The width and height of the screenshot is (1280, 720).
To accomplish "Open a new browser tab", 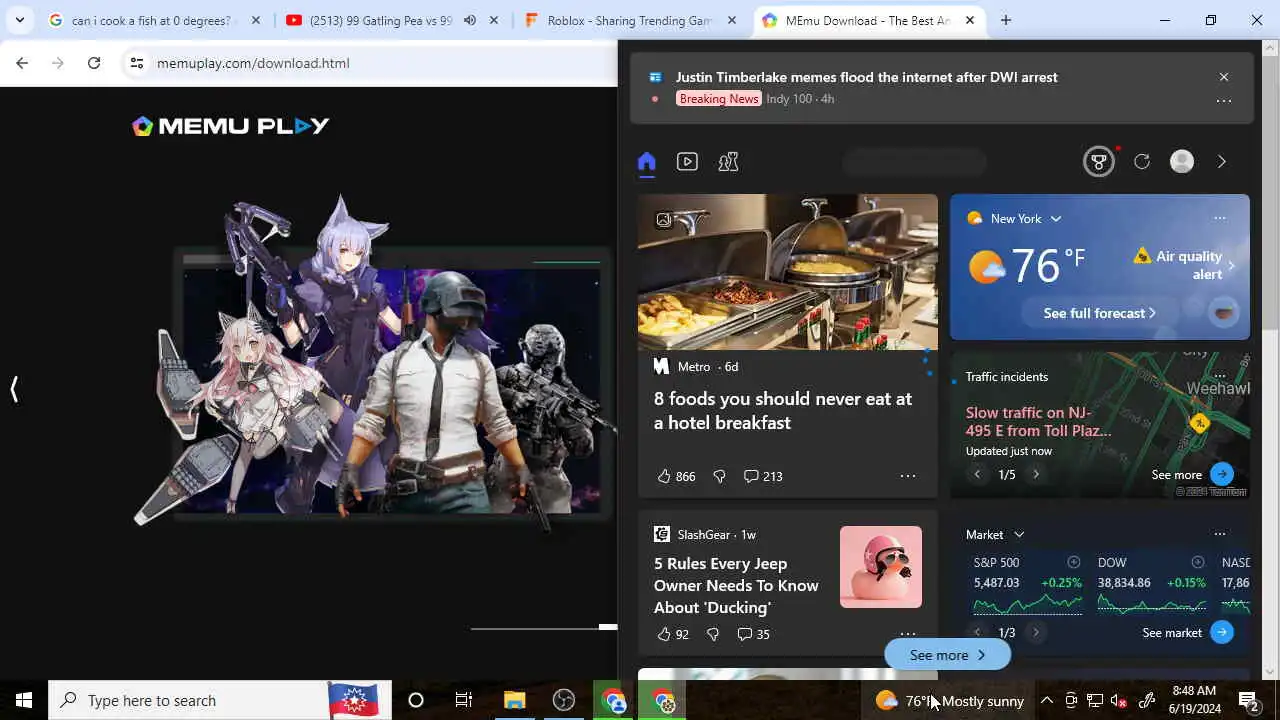I will (1006, 20).
